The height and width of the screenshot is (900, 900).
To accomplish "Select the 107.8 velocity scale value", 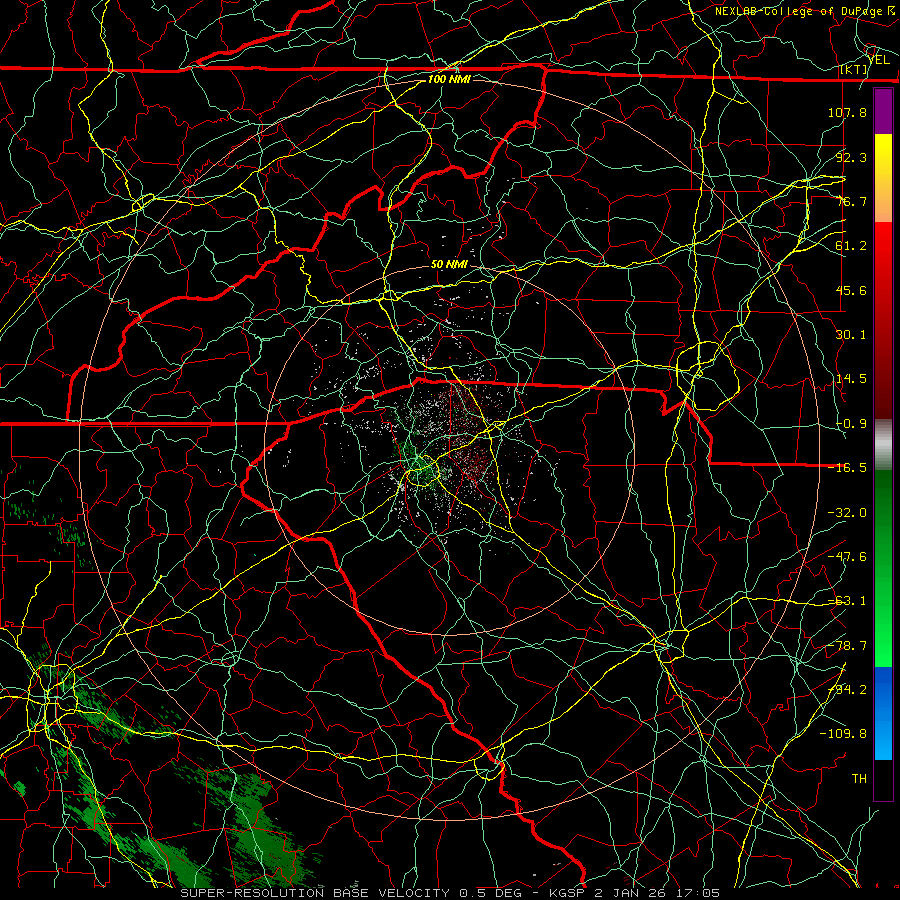I will pyautogui.click(x=847, y=112).
